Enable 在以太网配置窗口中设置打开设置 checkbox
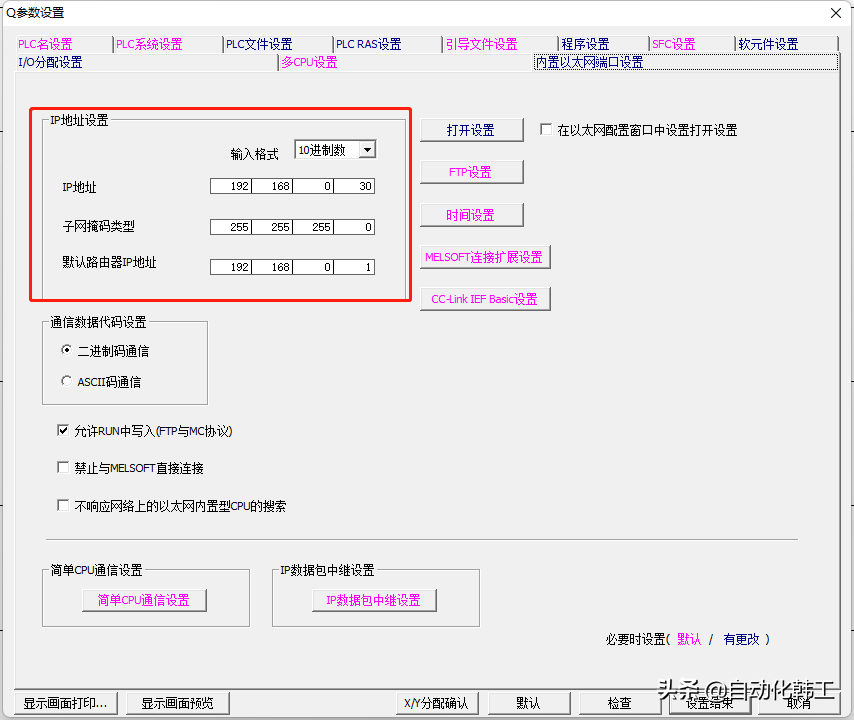 546,130
